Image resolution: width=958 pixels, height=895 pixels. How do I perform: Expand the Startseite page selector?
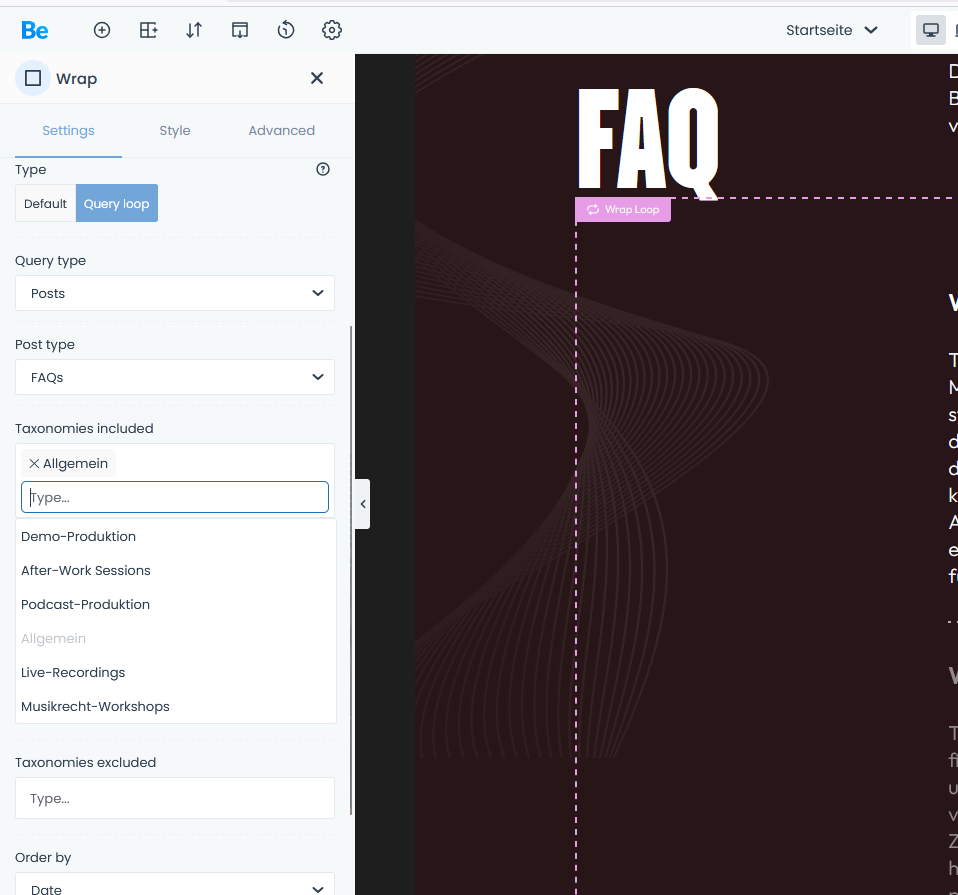point(831,30)
